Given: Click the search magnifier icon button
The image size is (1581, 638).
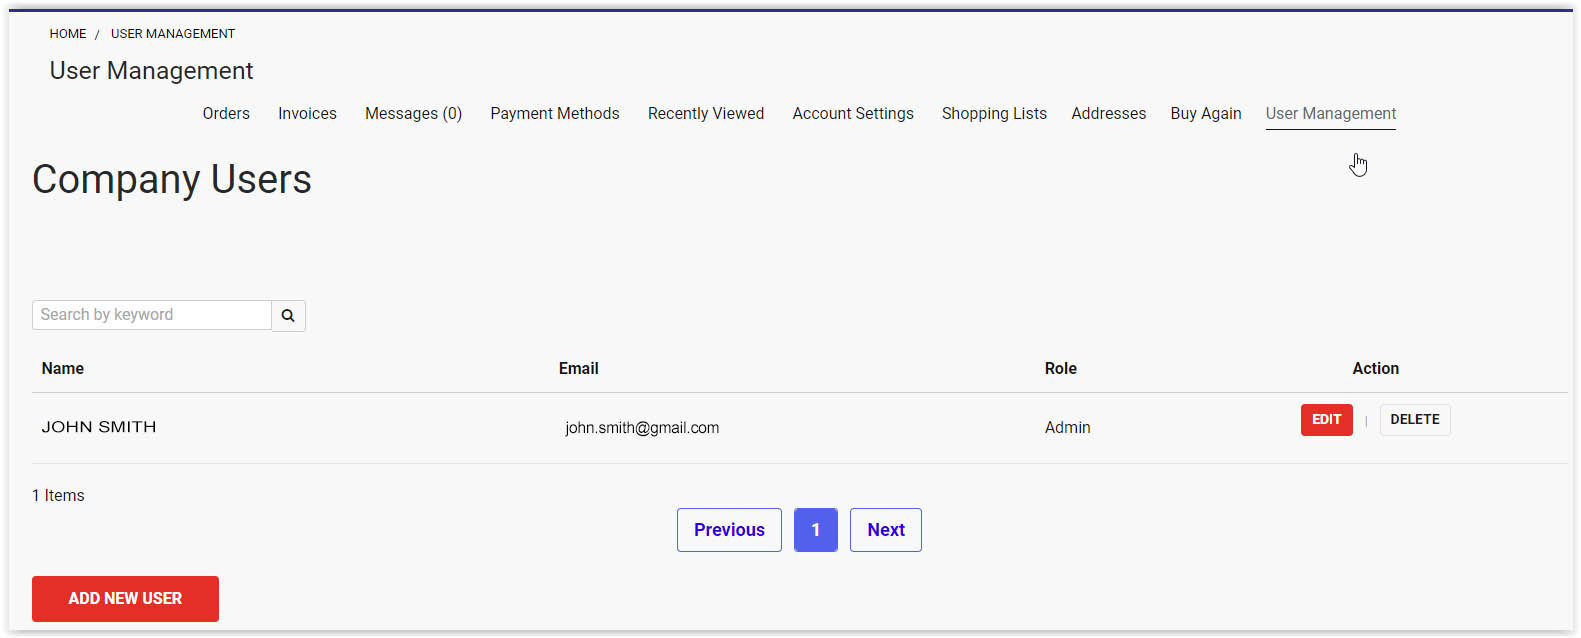Looking at the screenshot, I should pos(288,315).
